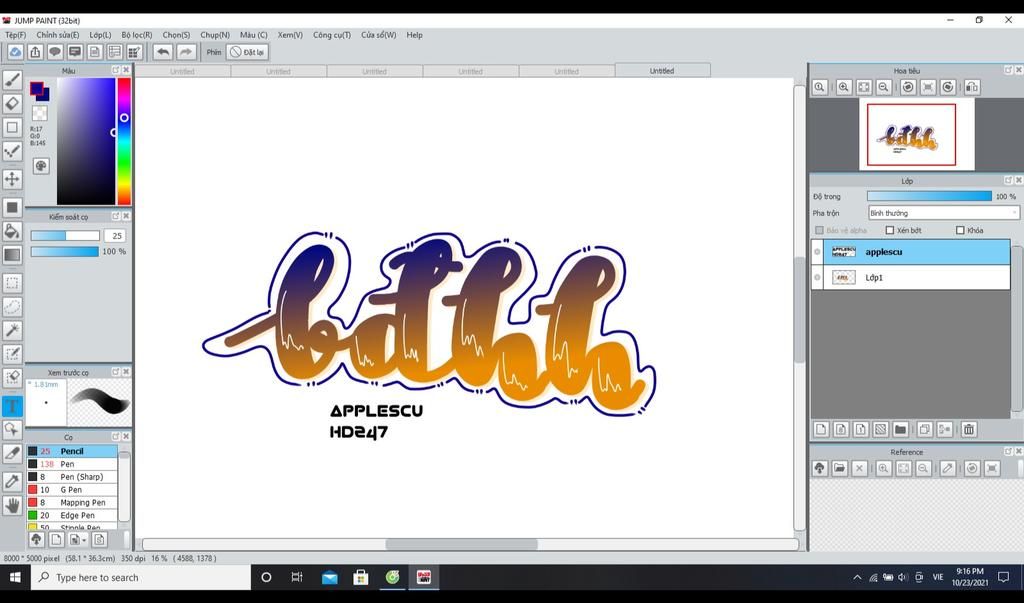Viewport: 1024px width, 603px height.
Task: Select the Eraser tool
Action: (x=12, y=103)
